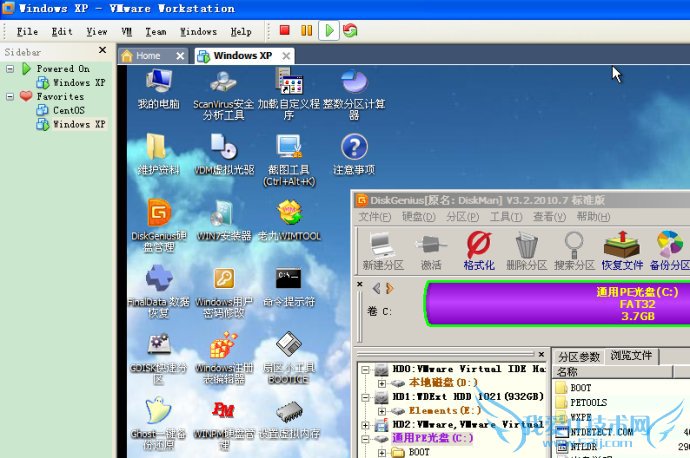The height and width of the screenshot is (458, 690).
Task: Click the red Stop (power off) button
Action: click(x=285, y=31)
